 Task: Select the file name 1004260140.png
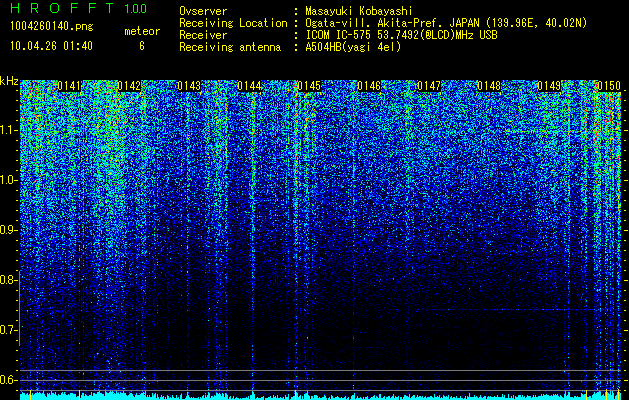51,27
